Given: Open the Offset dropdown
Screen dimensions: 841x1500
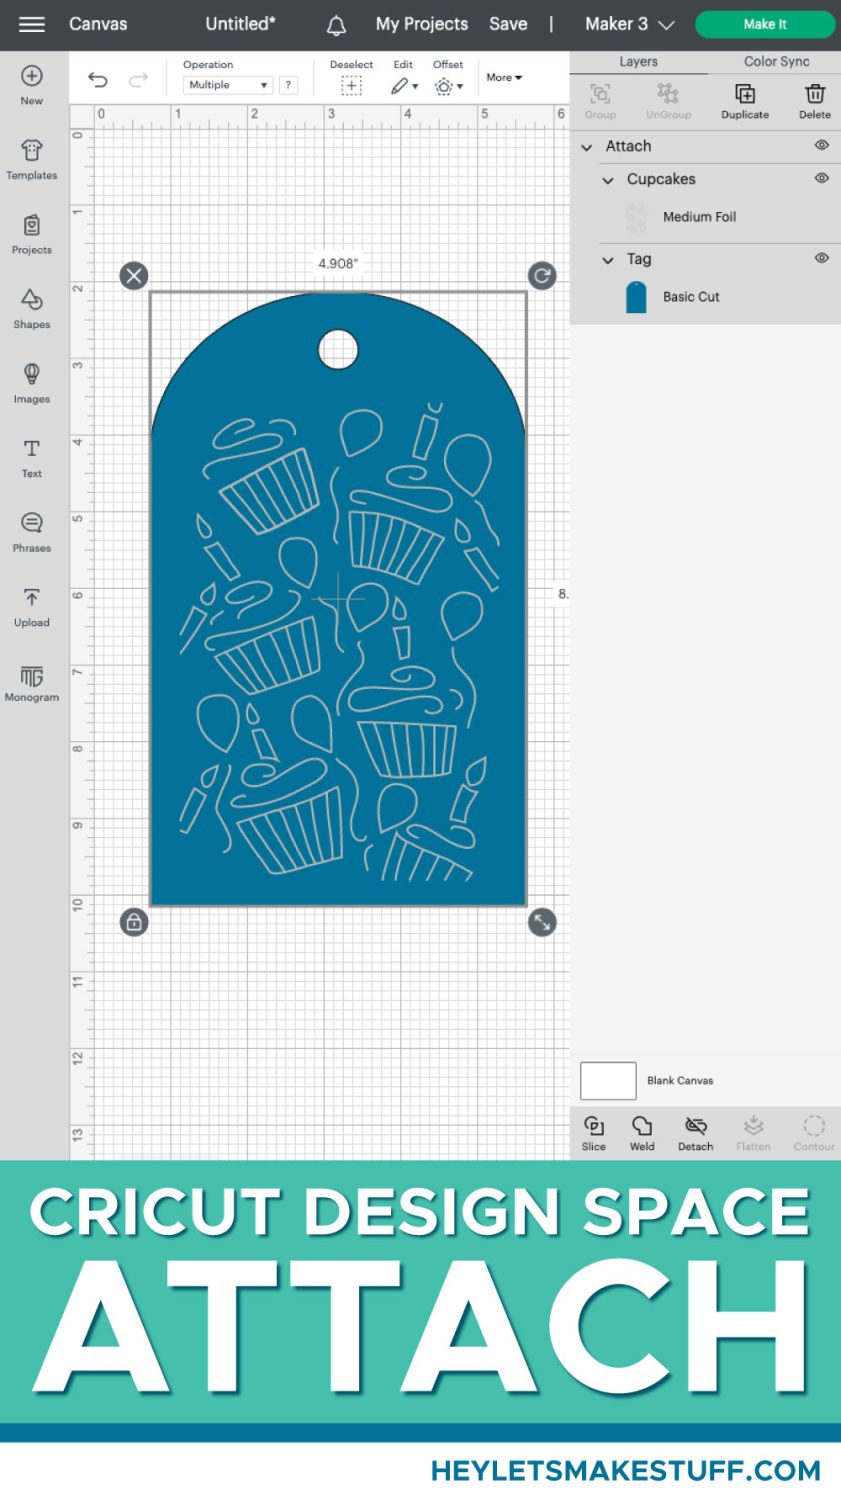Looking at the screenshot, I should [448, 86].
